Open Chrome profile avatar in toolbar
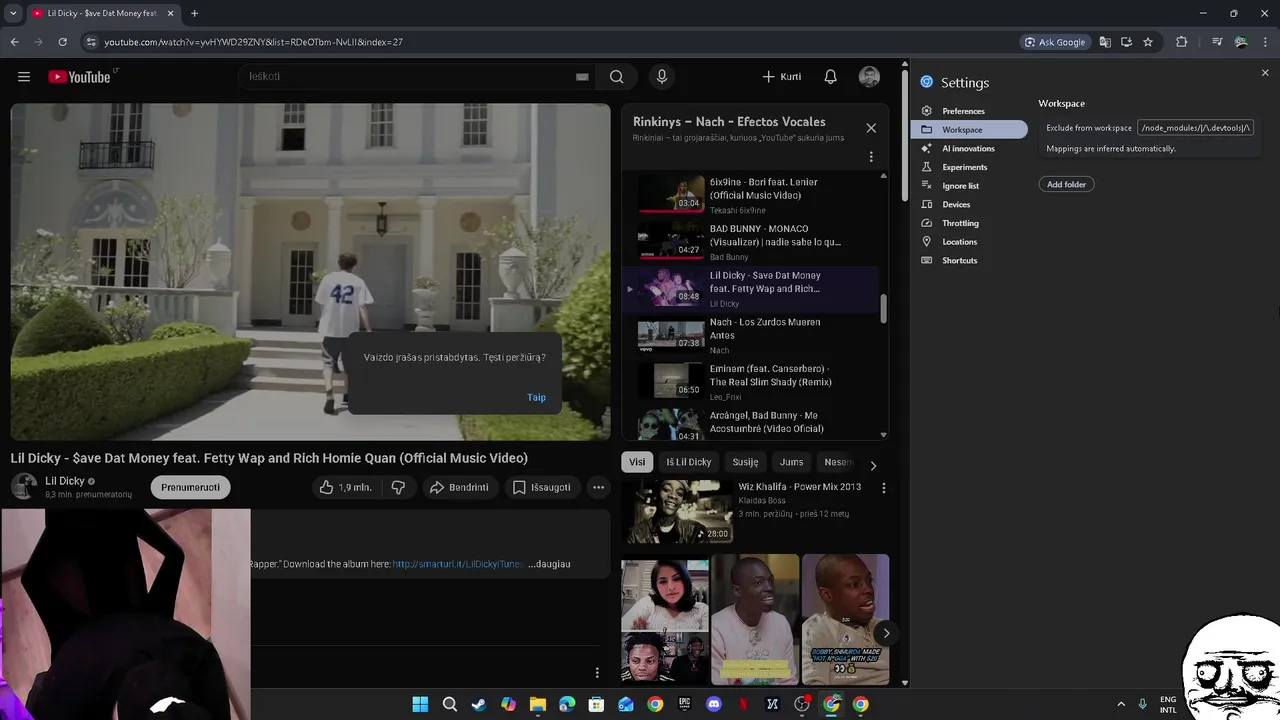 (x=1241, y=42)
